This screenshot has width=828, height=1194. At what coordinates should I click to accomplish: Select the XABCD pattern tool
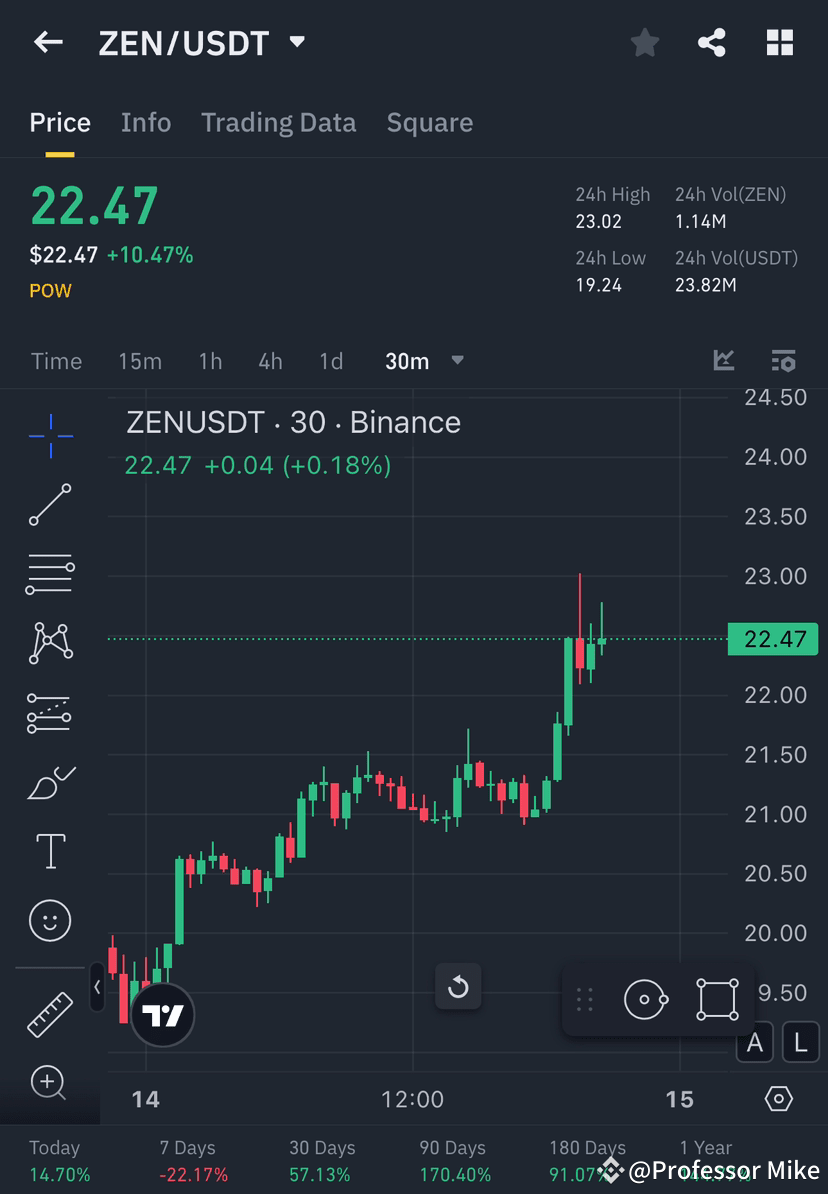[x=50, y=643]
